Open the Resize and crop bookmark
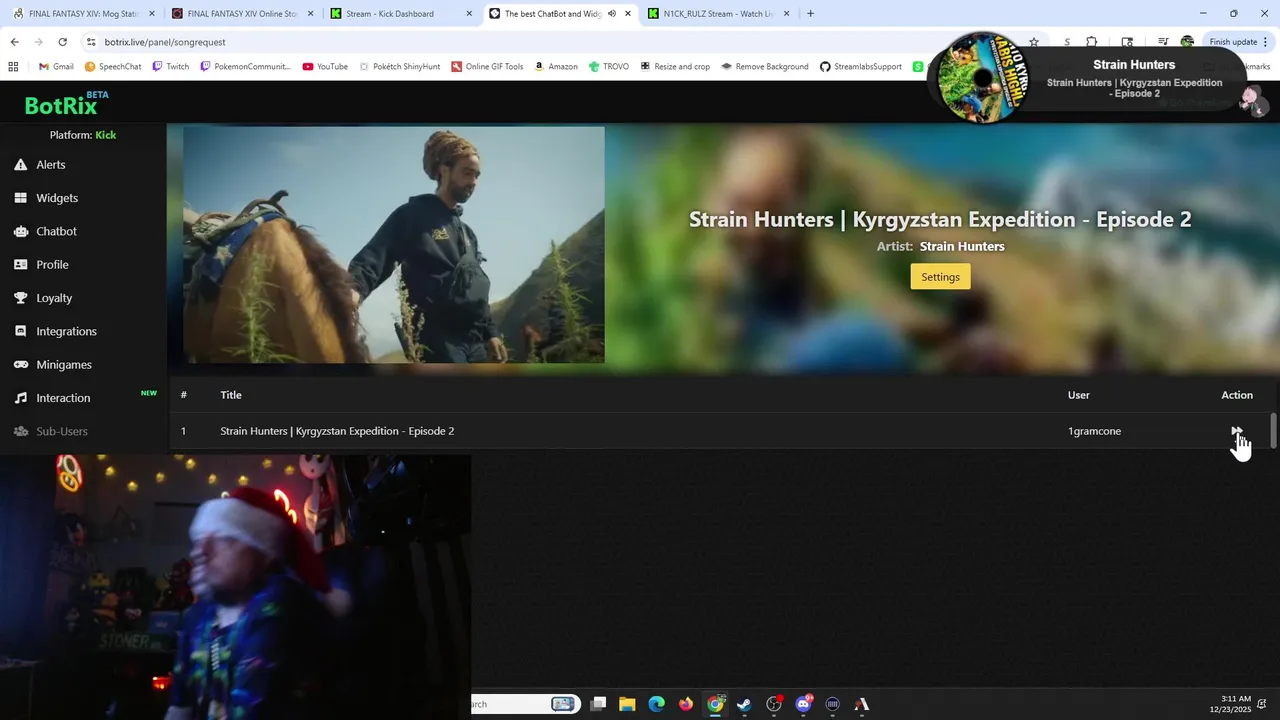 [x=675, y=67]
